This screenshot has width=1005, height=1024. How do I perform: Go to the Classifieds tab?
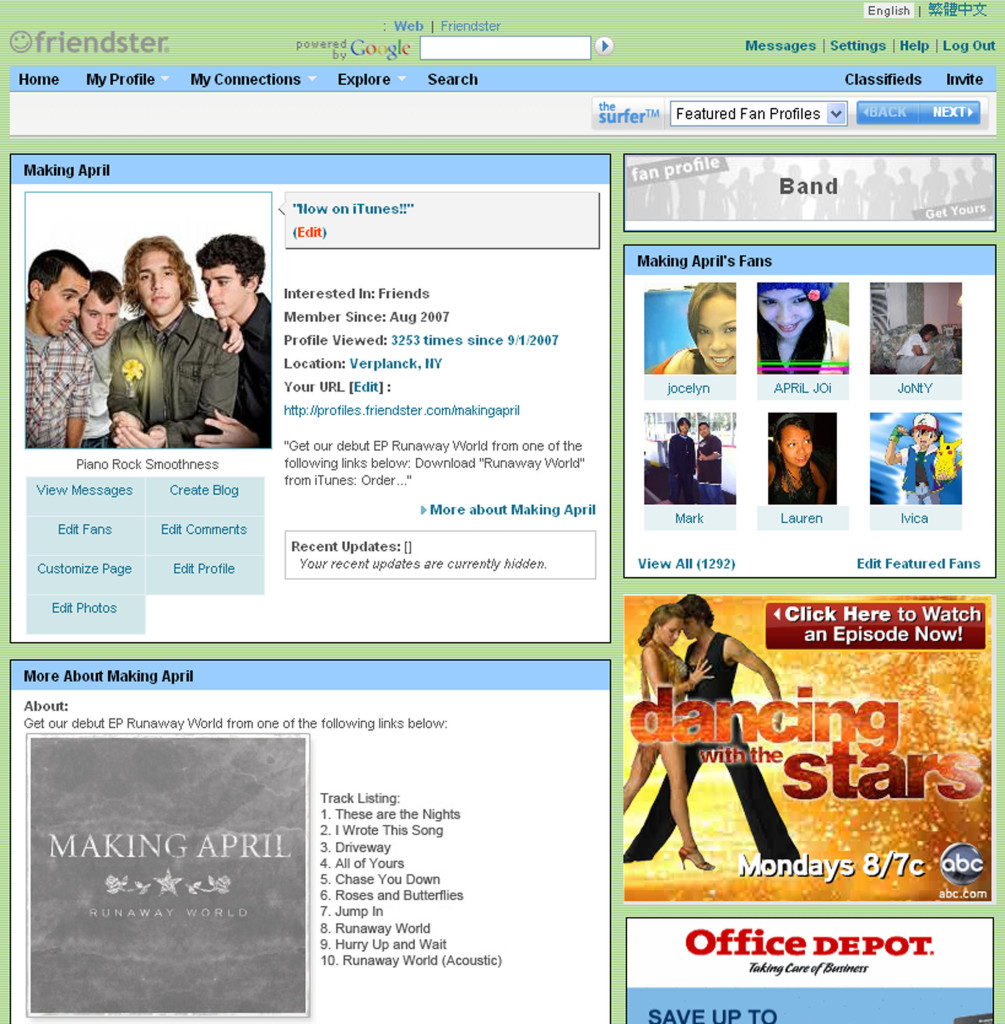882,80
